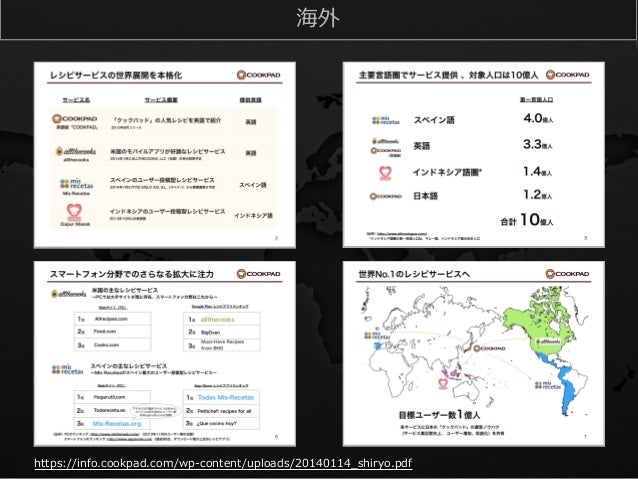Click Petitchef: recipes for all entry
This screenshot has height=479, width=638.
coord(224,411)
